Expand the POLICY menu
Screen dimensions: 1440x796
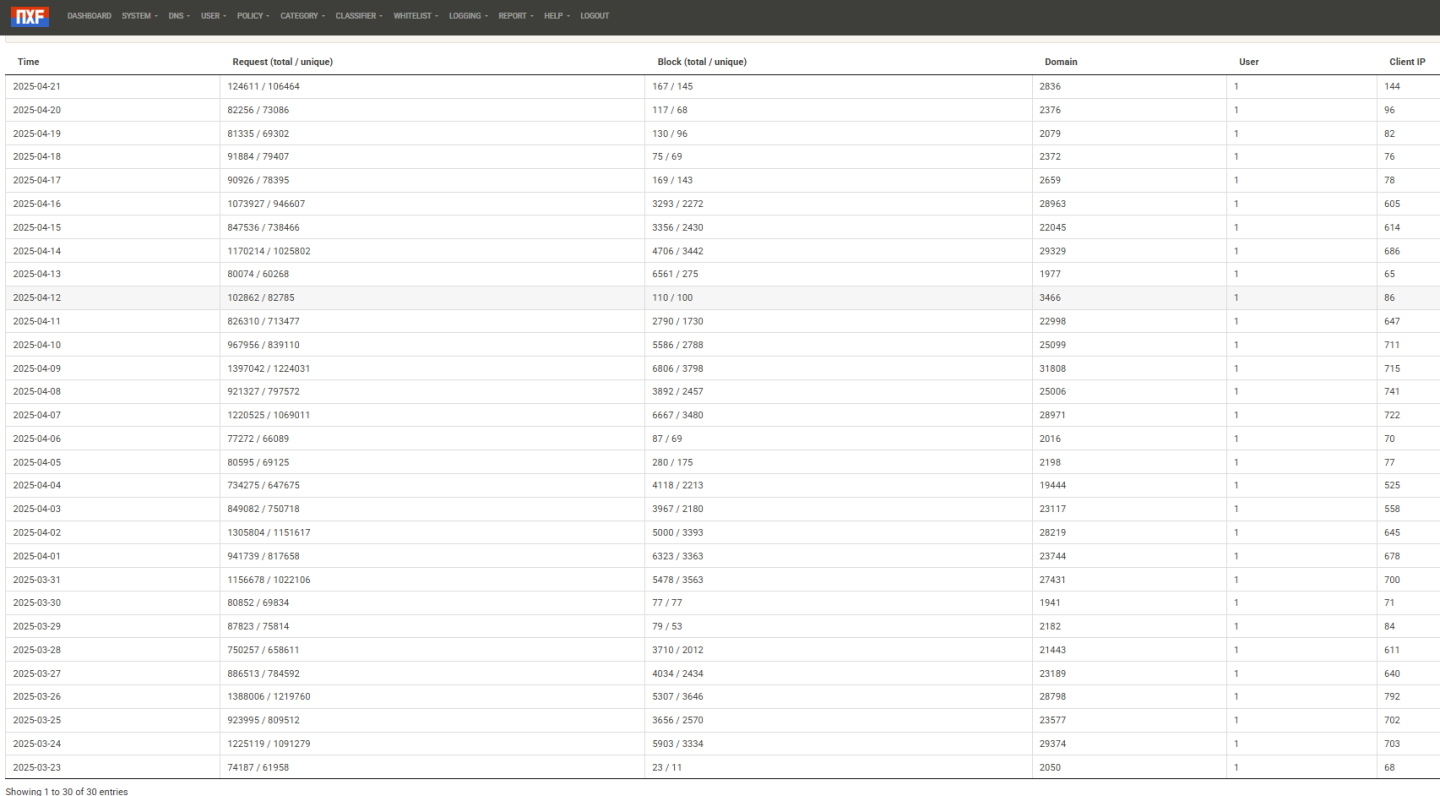tap(252, 15)
